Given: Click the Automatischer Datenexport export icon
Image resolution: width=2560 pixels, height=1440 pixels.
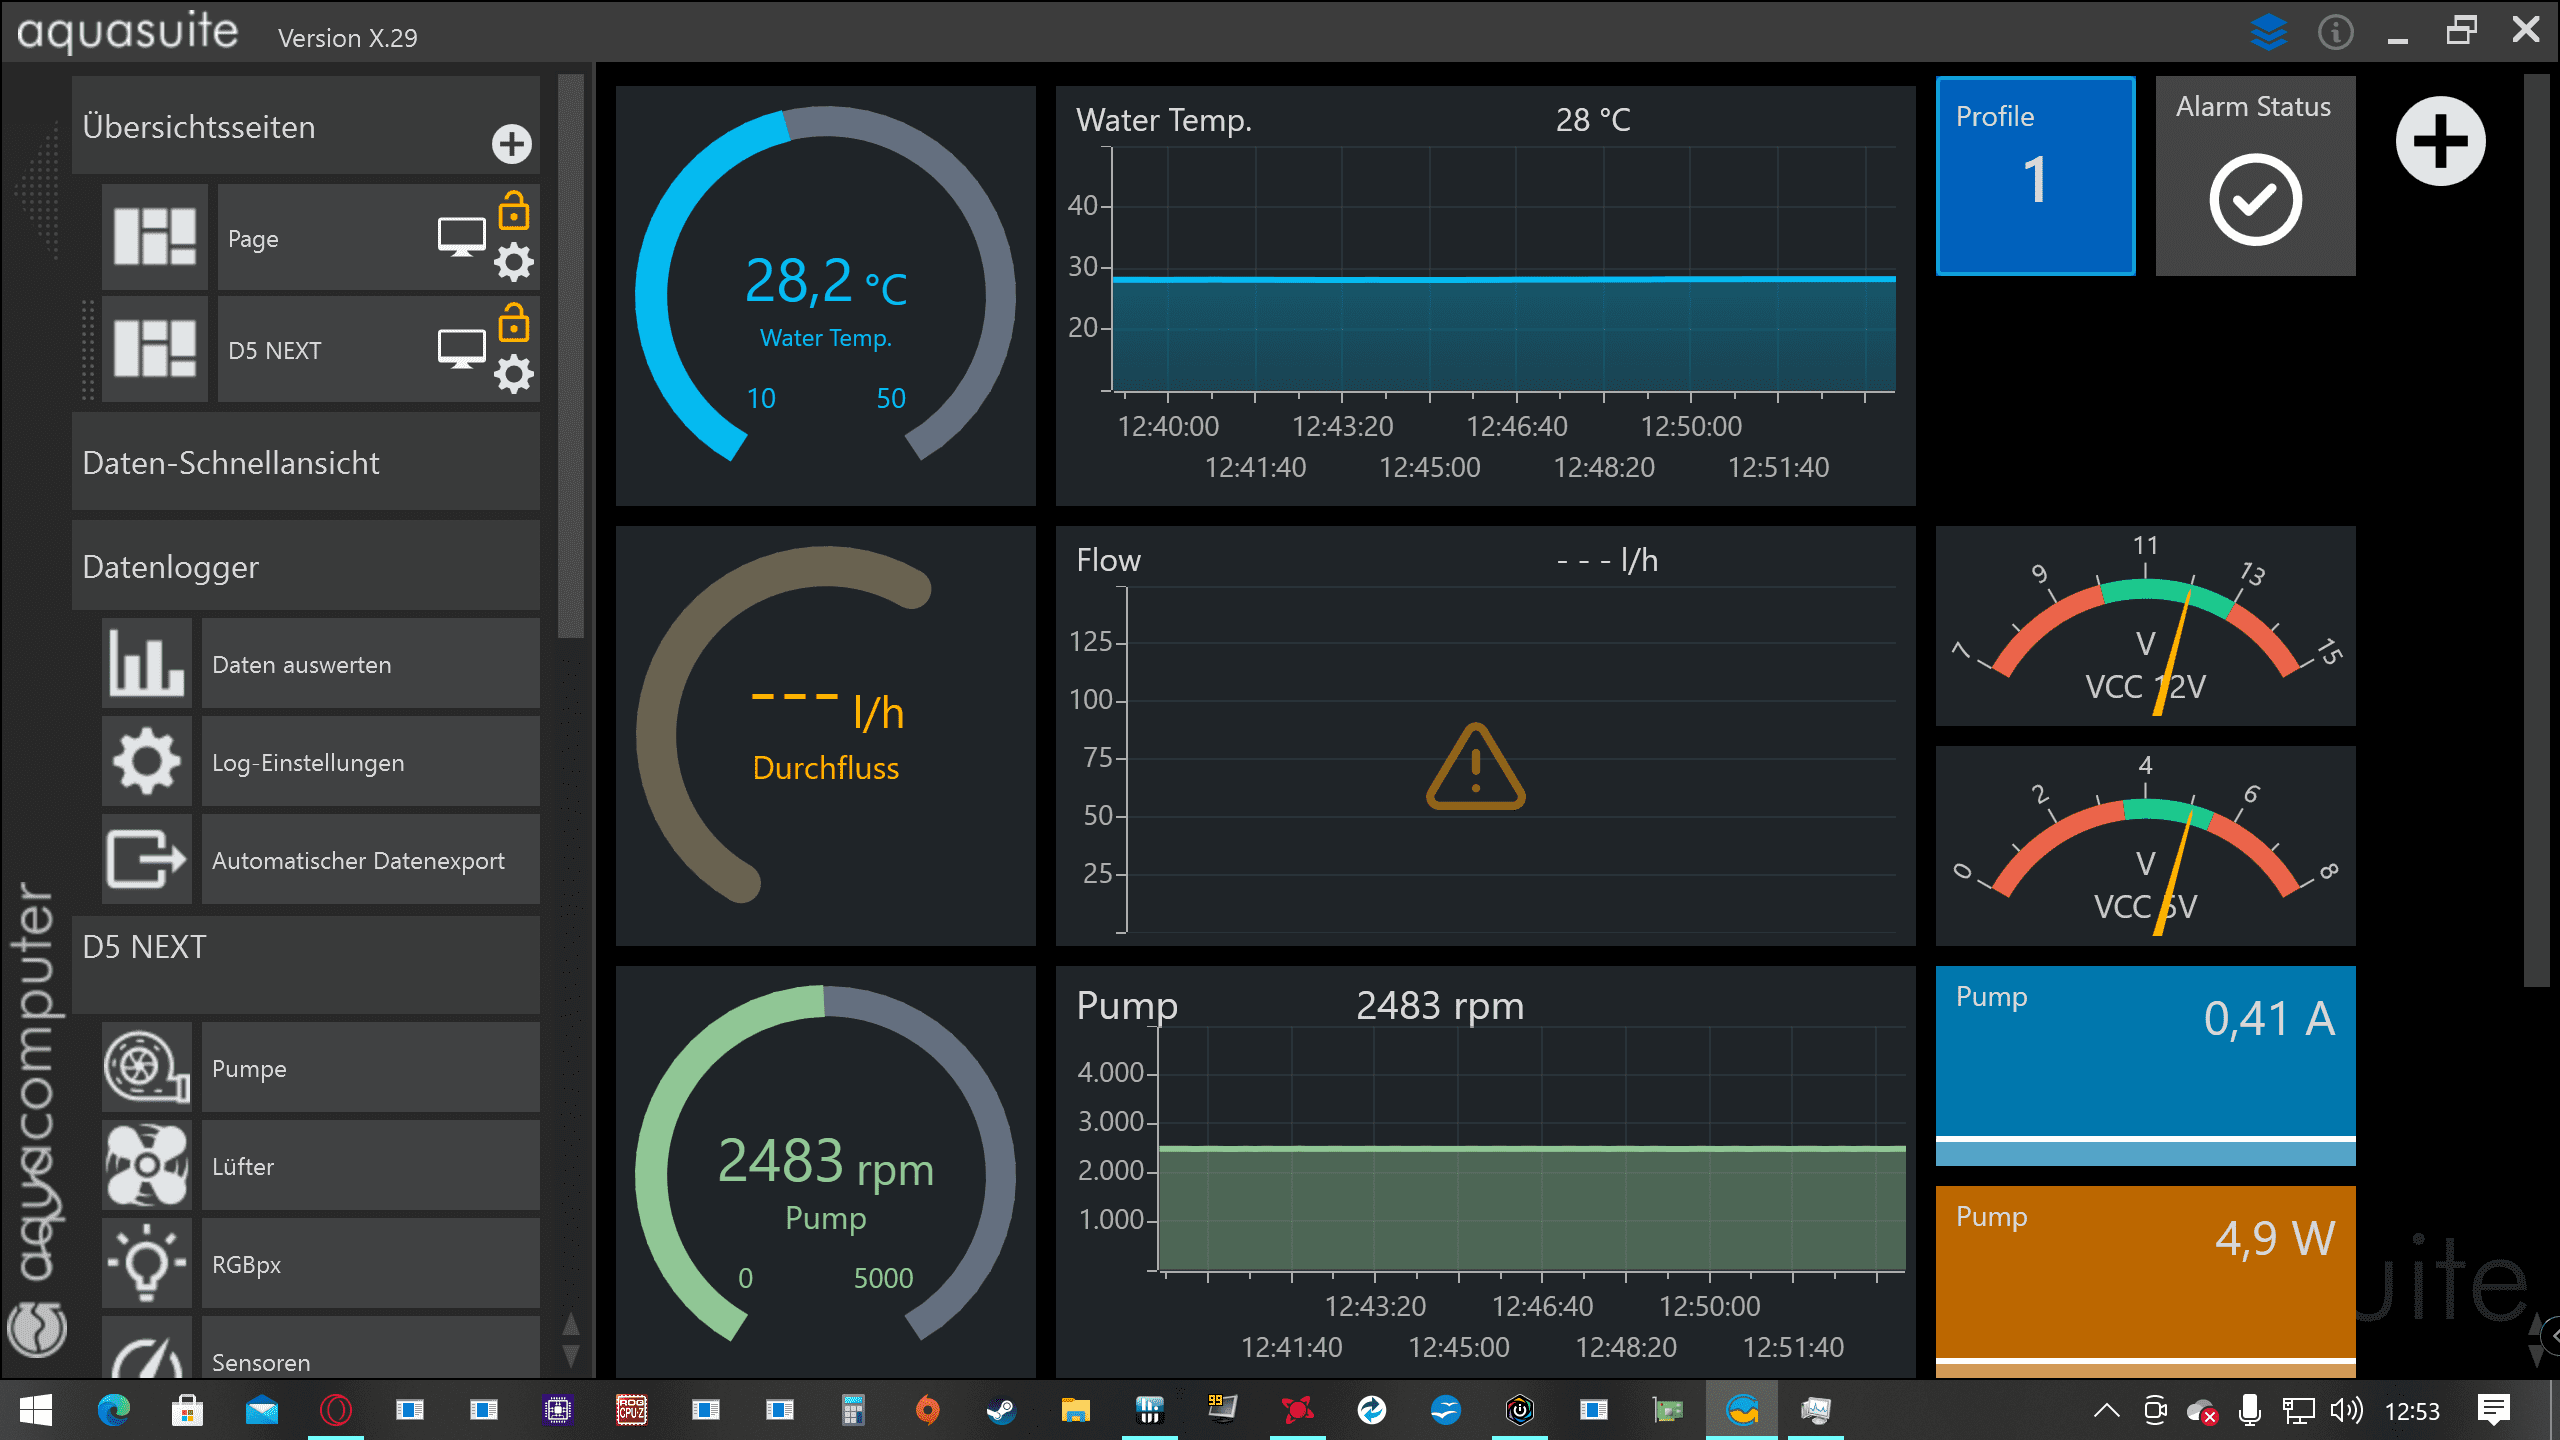Looking at the screenshot, I should coord(147,860).
